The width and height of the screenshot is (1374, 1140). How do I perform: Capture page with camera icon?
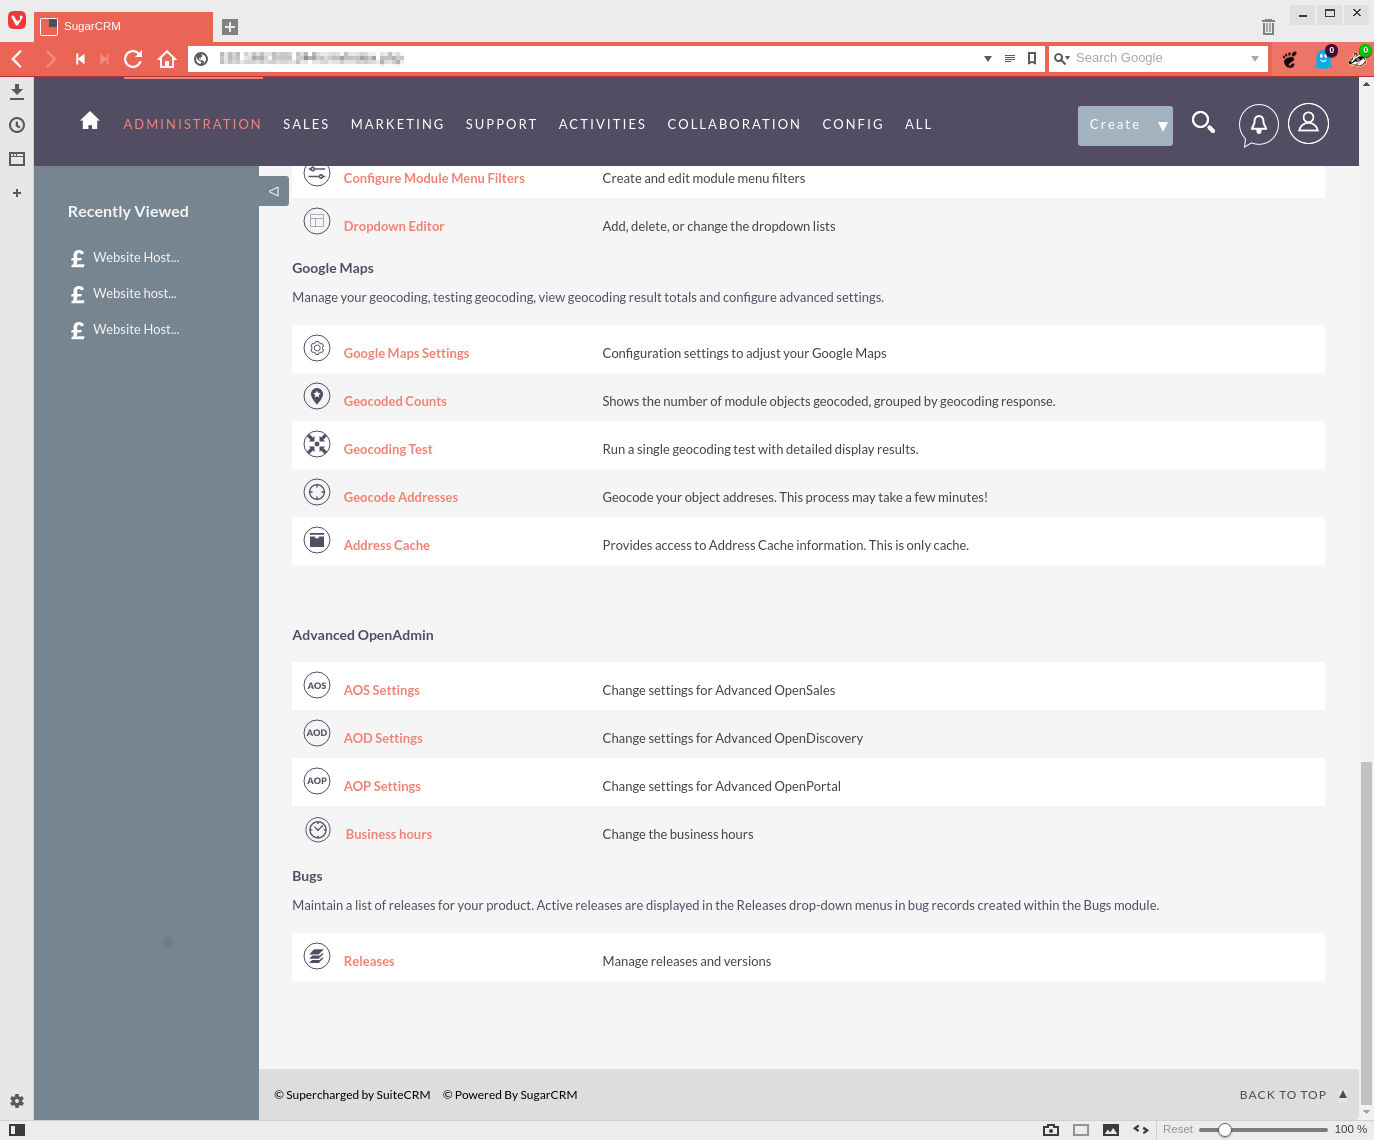point(1051,1130)
